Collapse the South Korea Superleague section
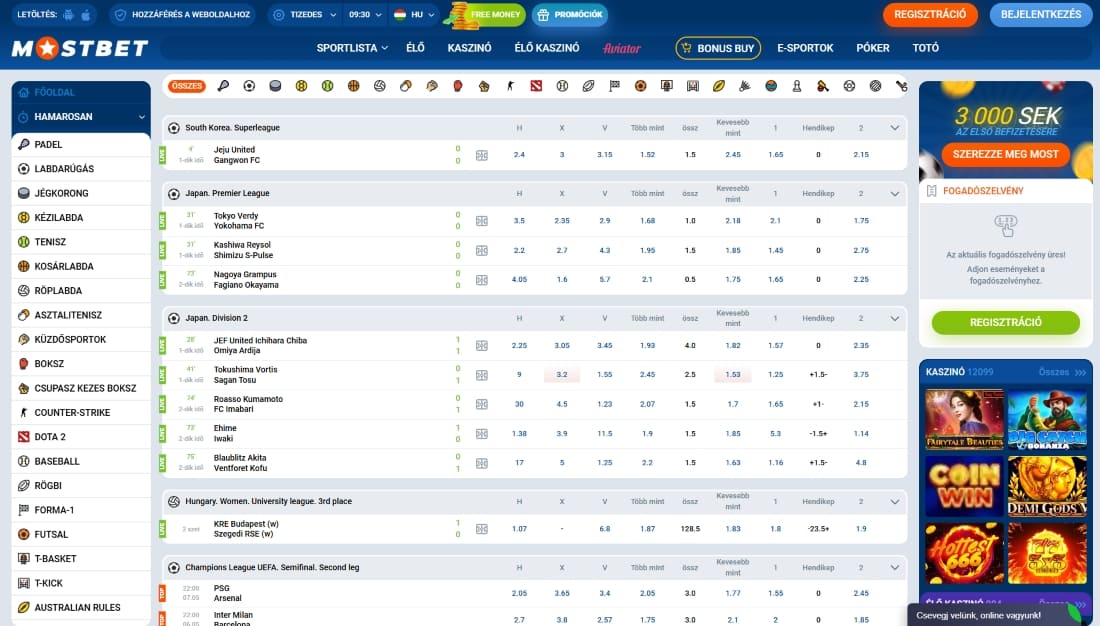 [894, 128]
